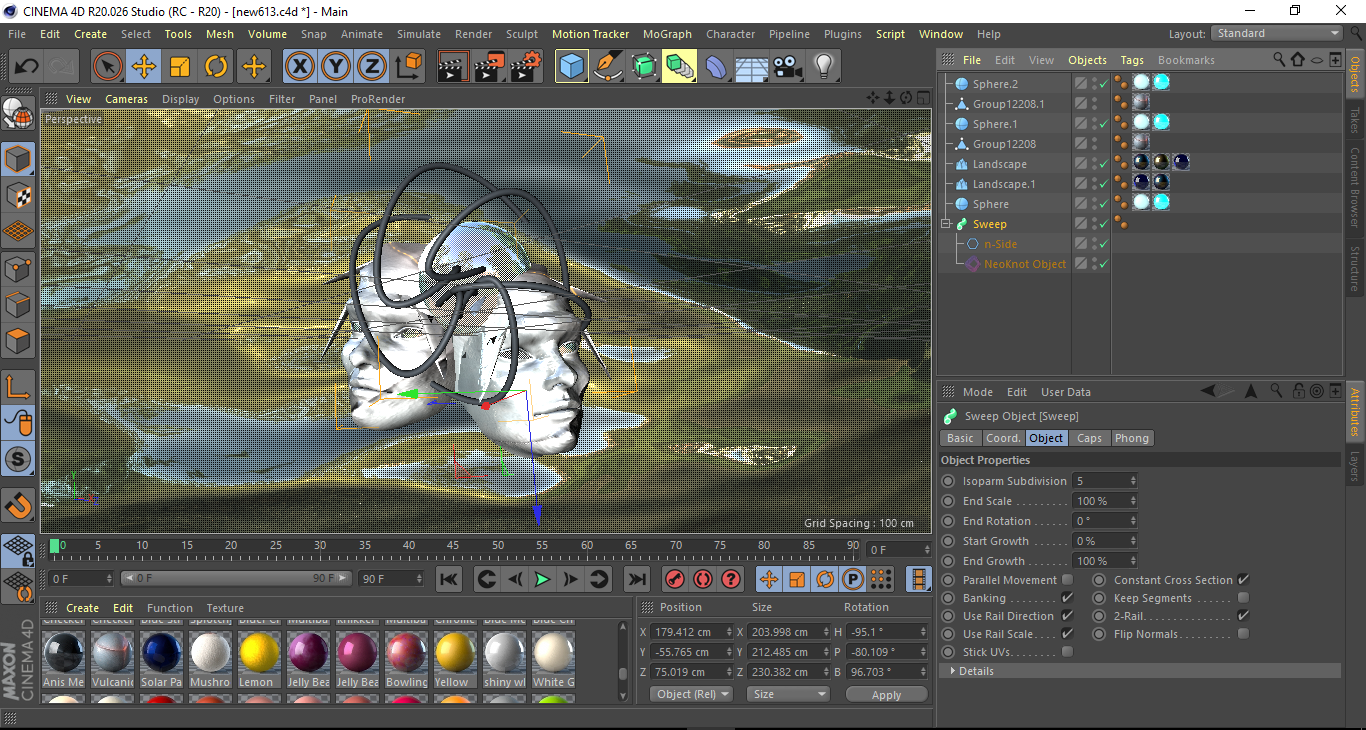1366x730 pixels.
Task: Open the Mode menu in Attributes
Action: [x=977, y=392]
